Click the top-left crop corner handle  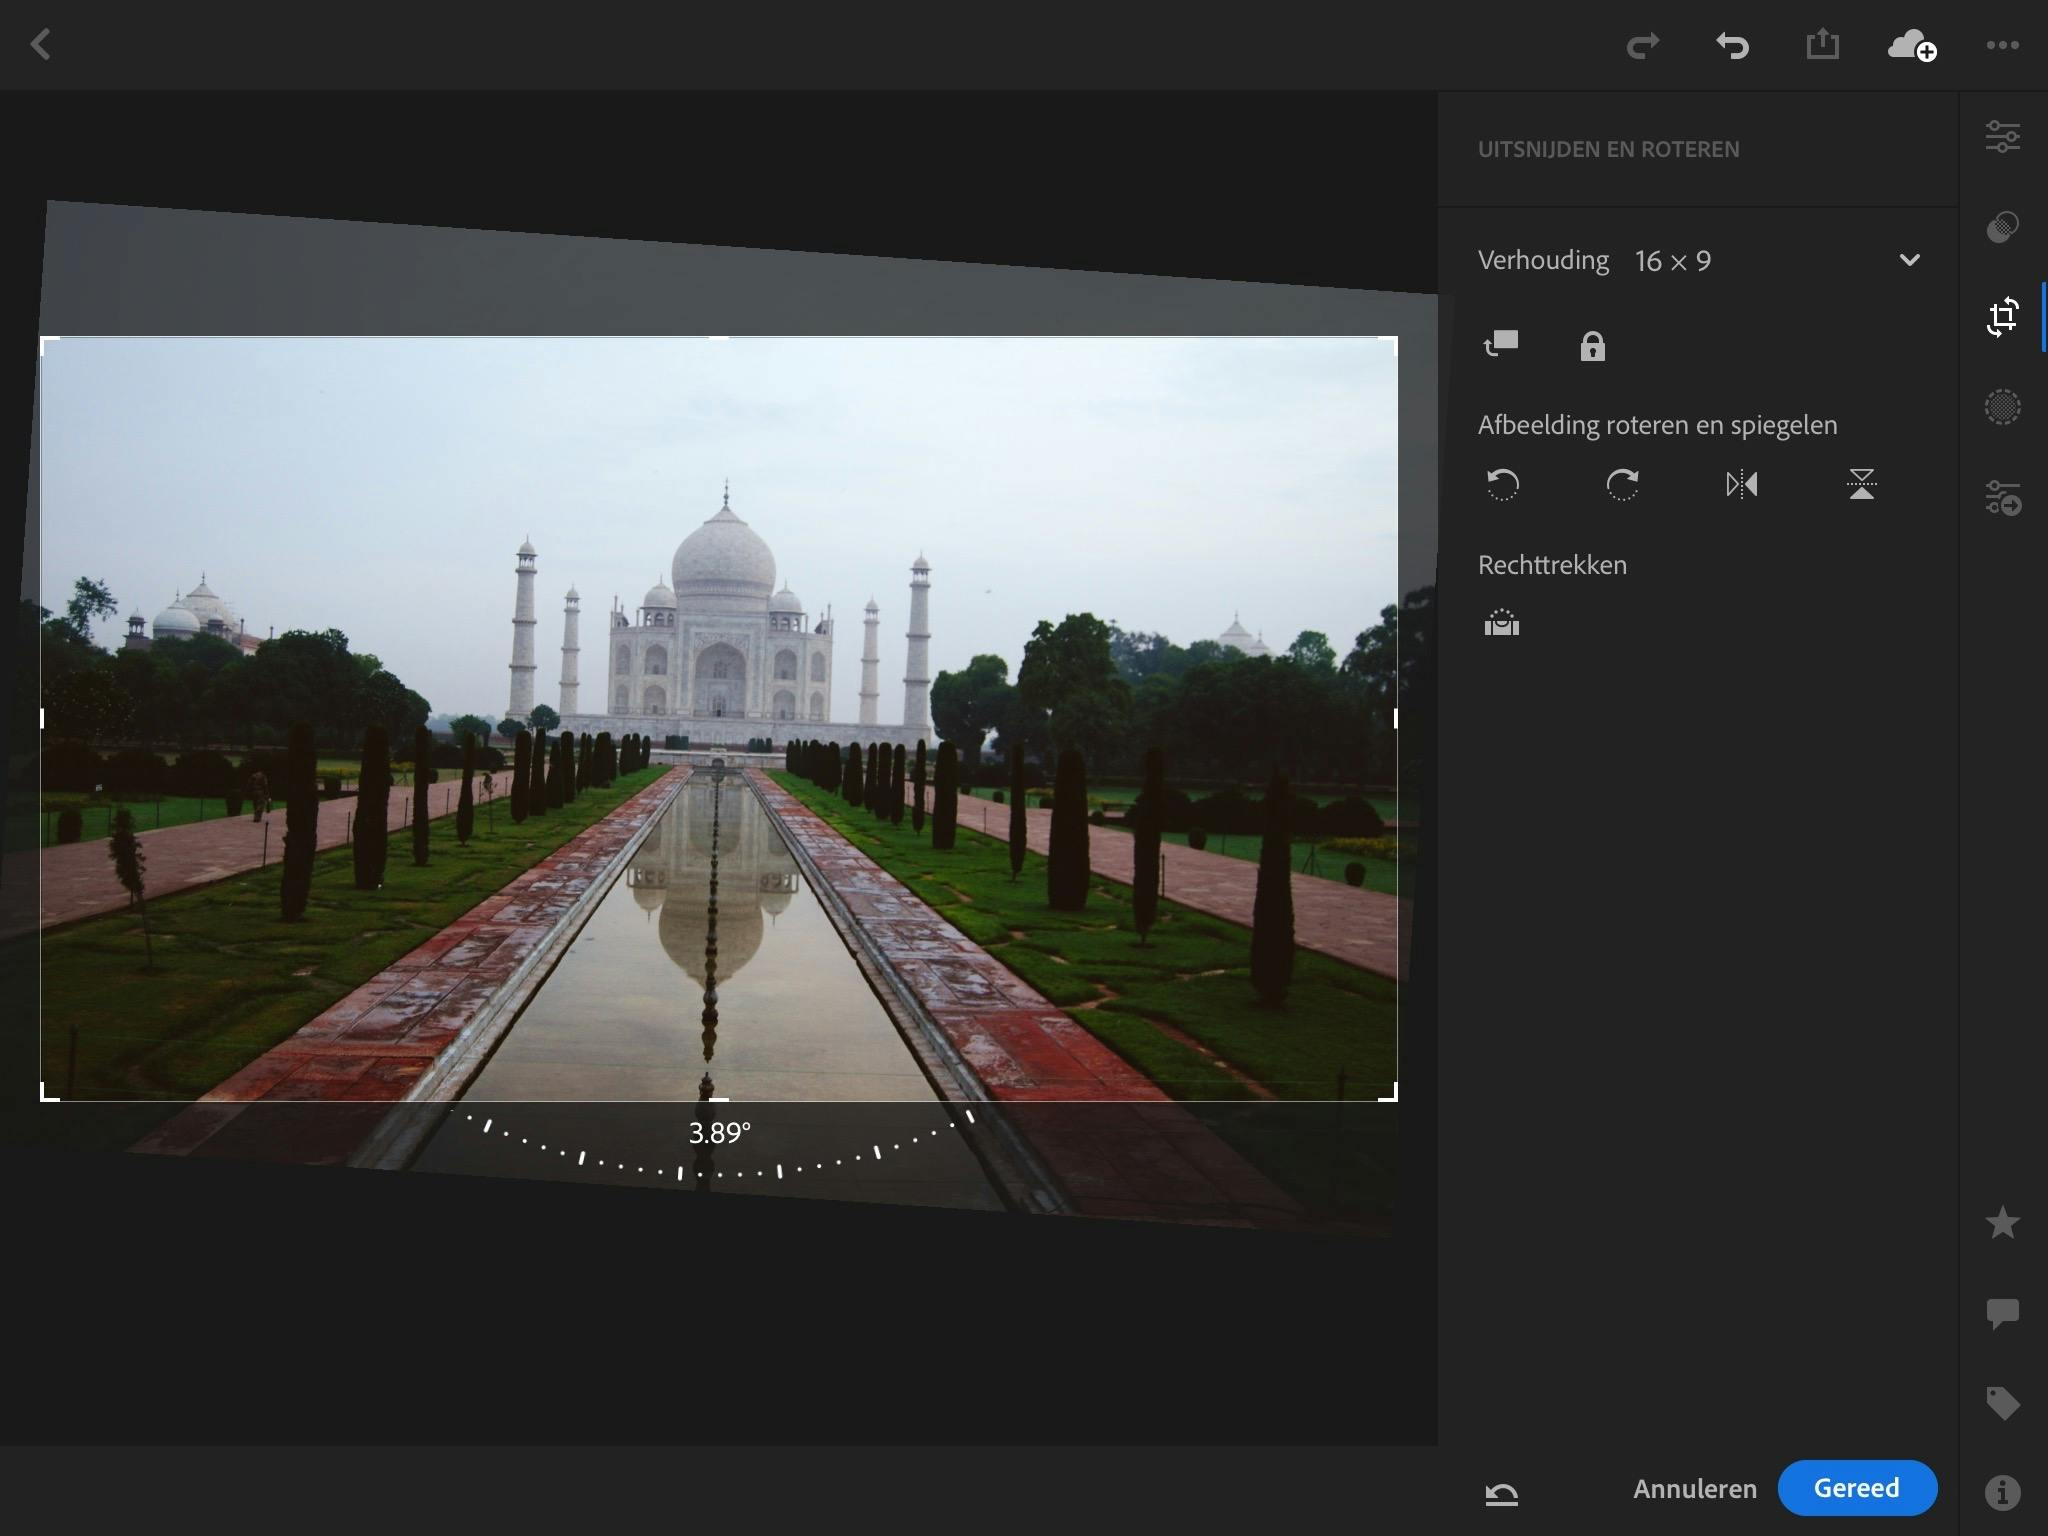[44, 341]
